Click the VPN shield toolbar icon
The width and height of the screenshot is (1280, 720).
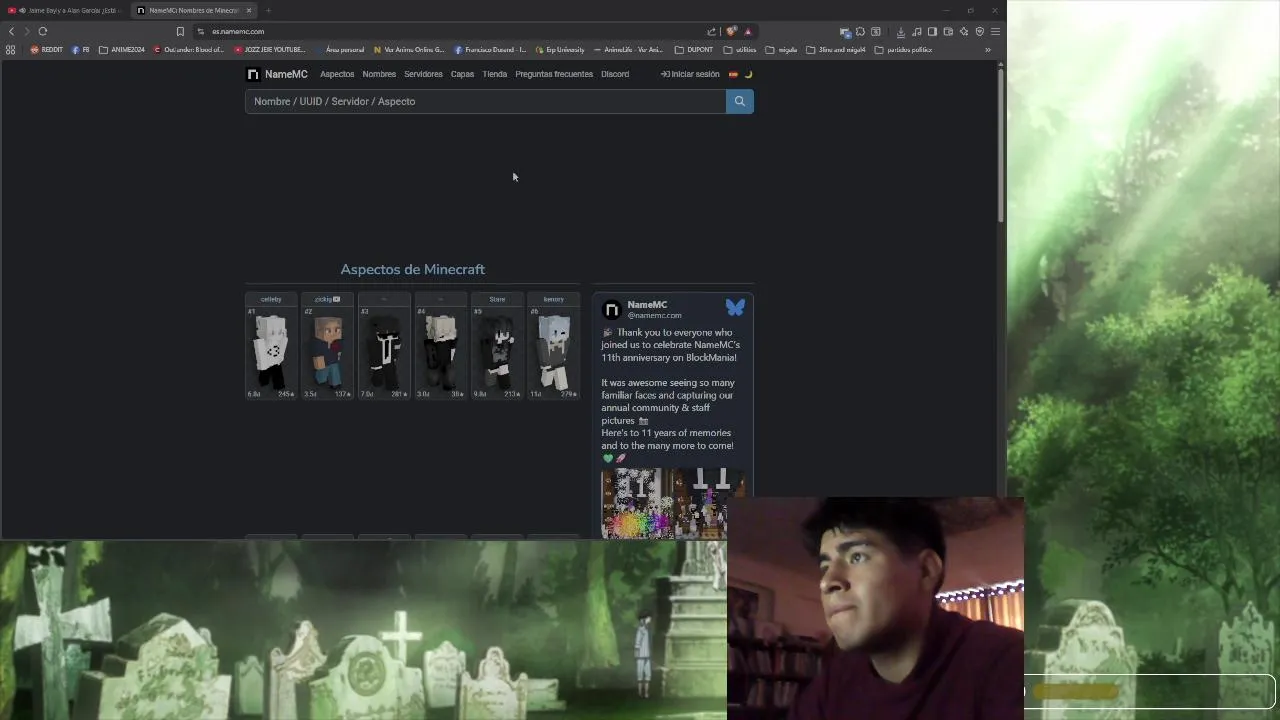click(980, 32)
